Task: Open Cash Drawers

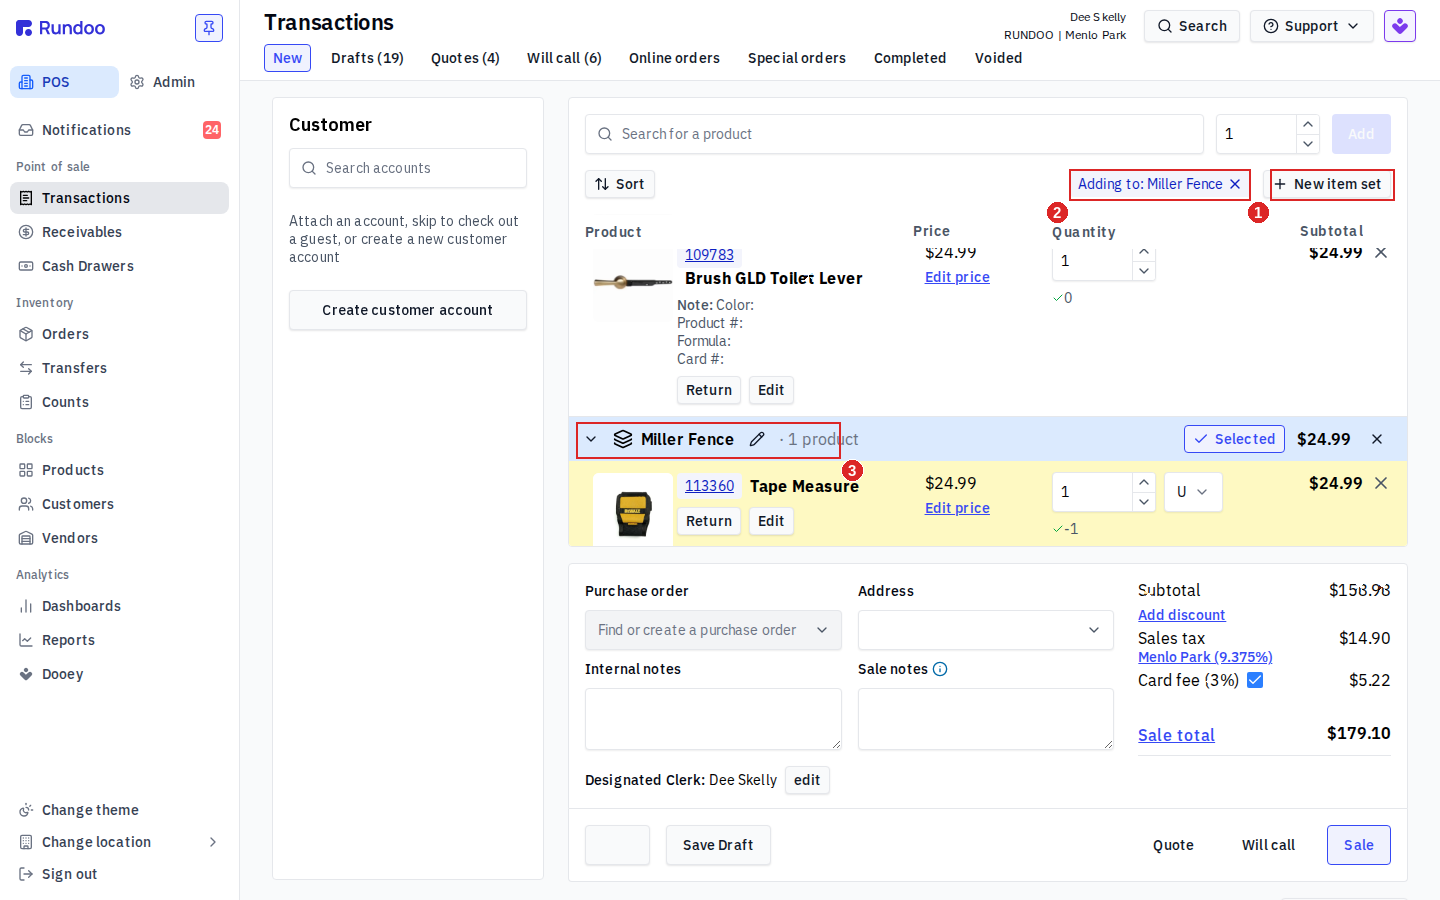Action: tap(120, 266)
